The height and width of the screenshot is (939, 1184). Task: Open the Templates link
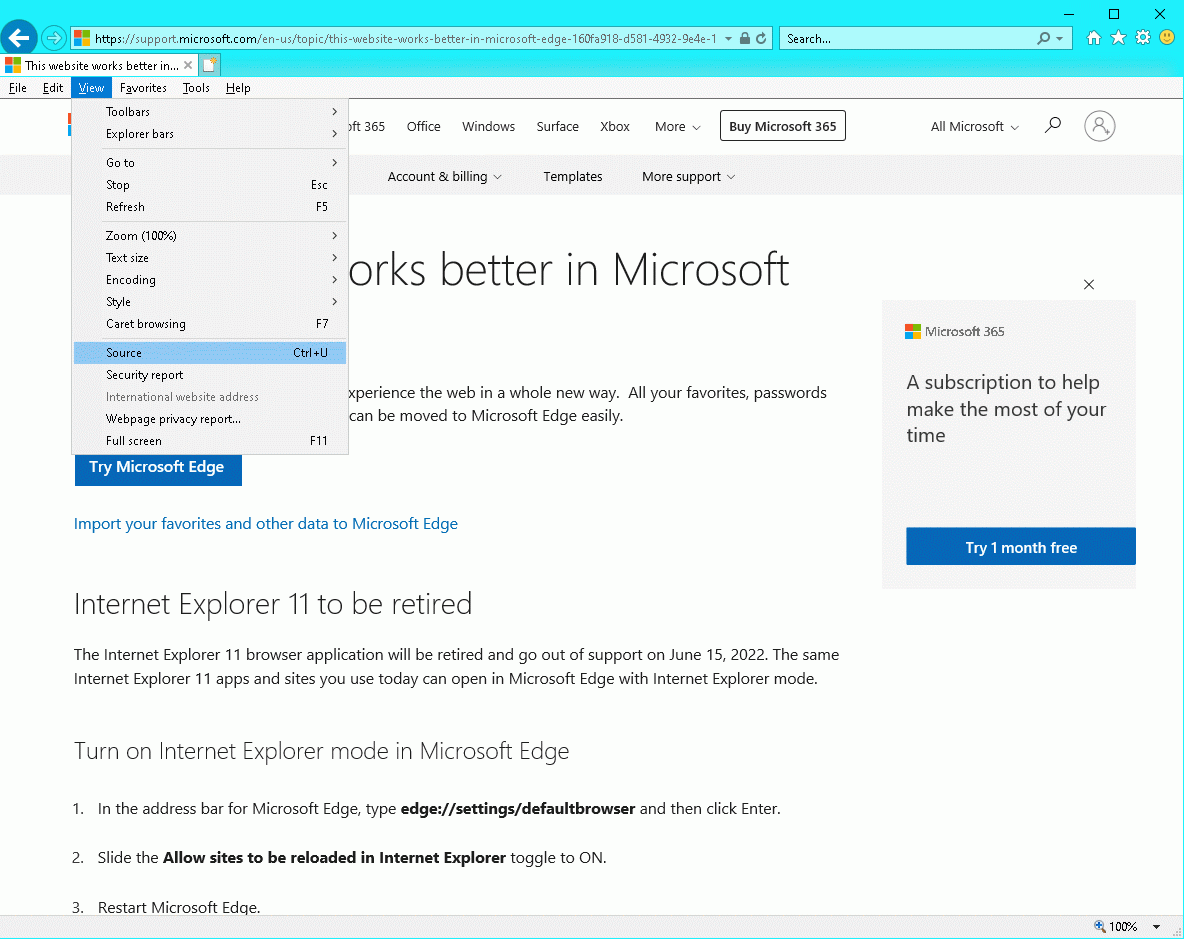[572, 177]
